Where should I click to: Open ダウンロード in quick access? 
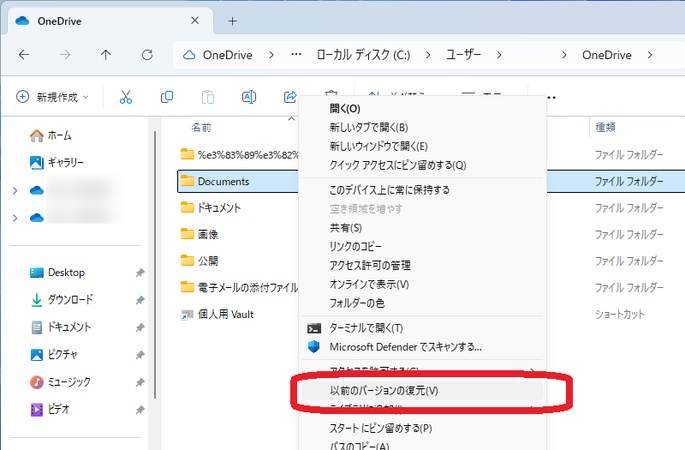pos(62,300)
